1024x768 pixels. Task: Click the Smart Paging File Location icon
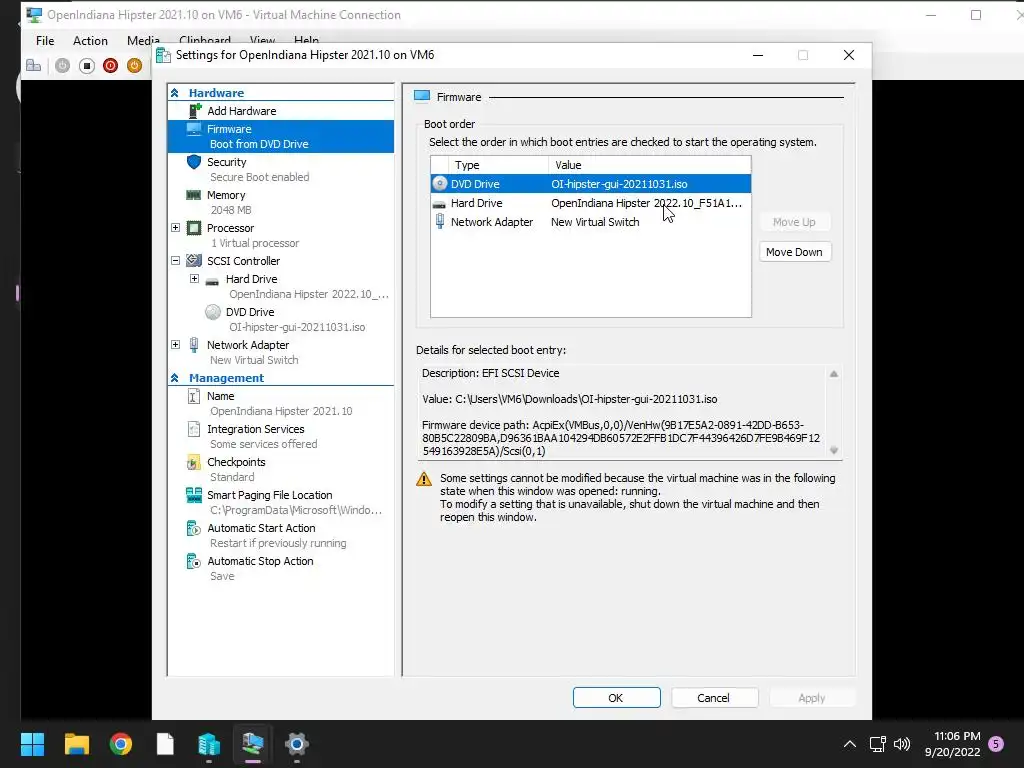pos(194,494)
